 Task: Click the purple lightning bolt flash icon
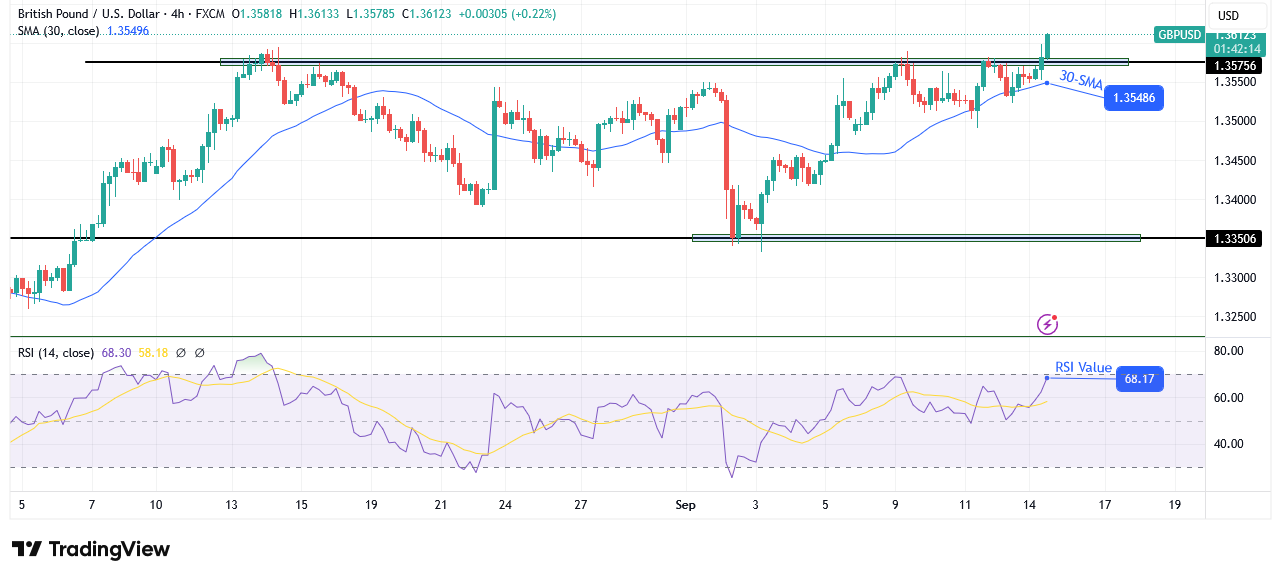(1046, 324)
